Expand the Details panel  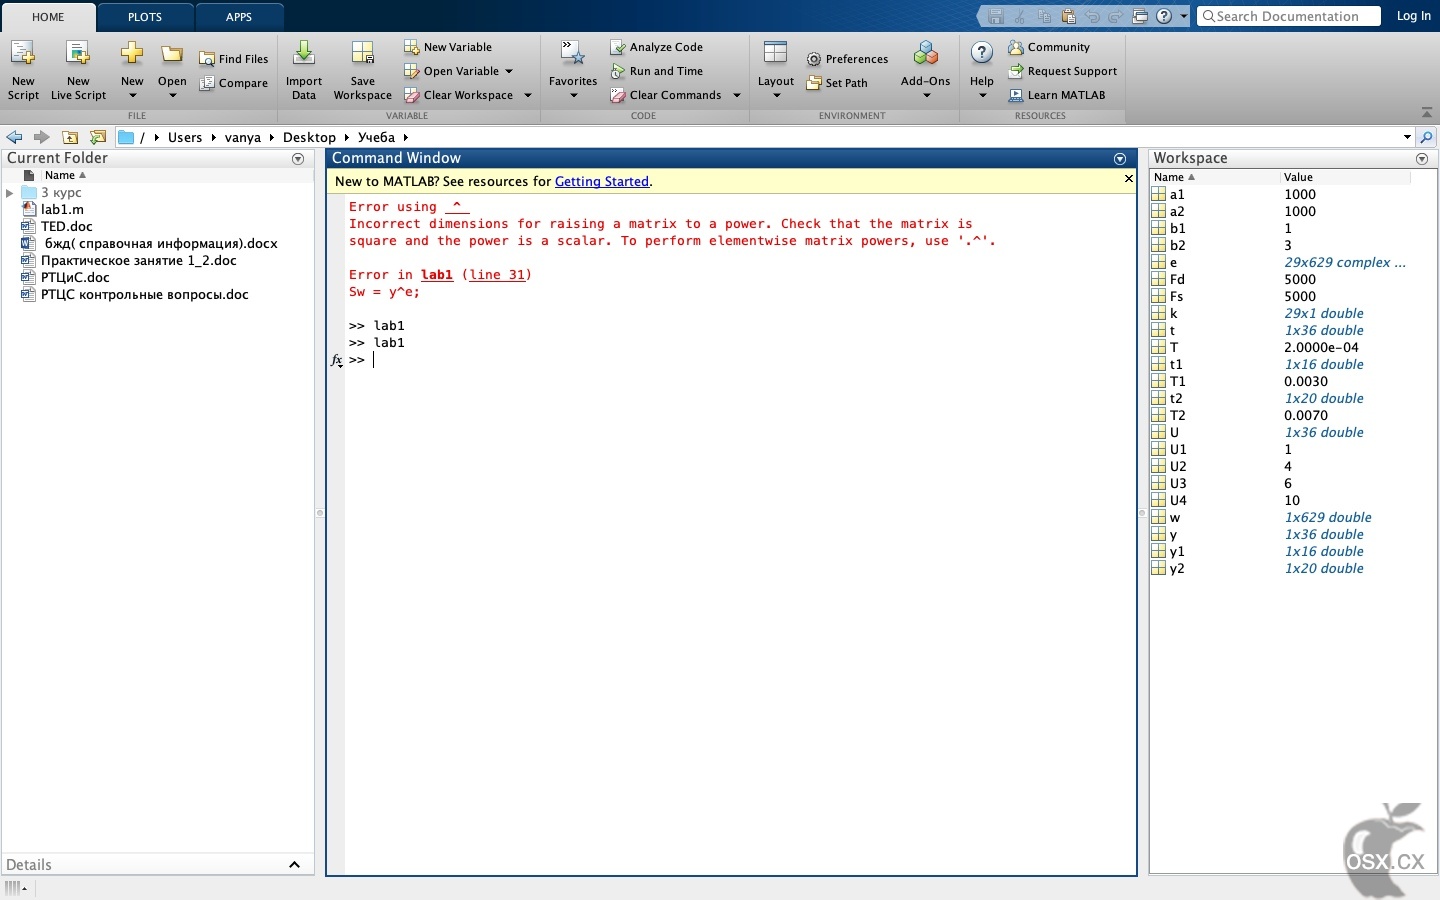pos(294,865)
